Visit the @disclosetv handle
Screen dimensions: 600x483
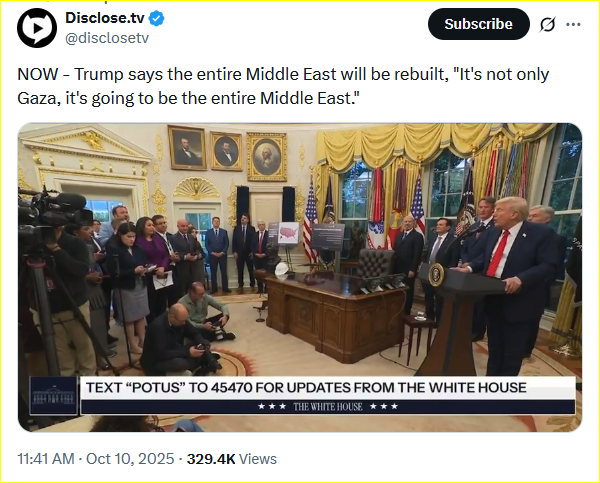(107, 38)
